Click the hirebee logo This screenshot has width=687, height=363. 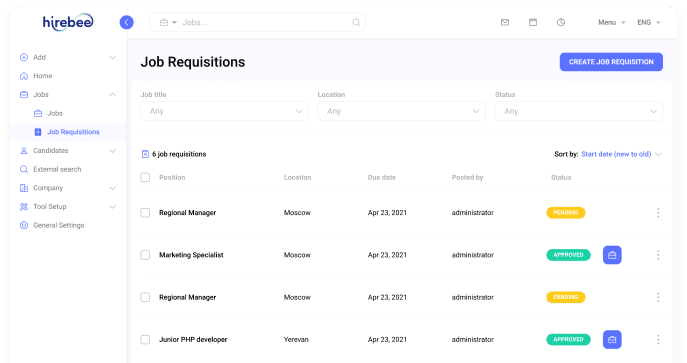pos(68,22)
